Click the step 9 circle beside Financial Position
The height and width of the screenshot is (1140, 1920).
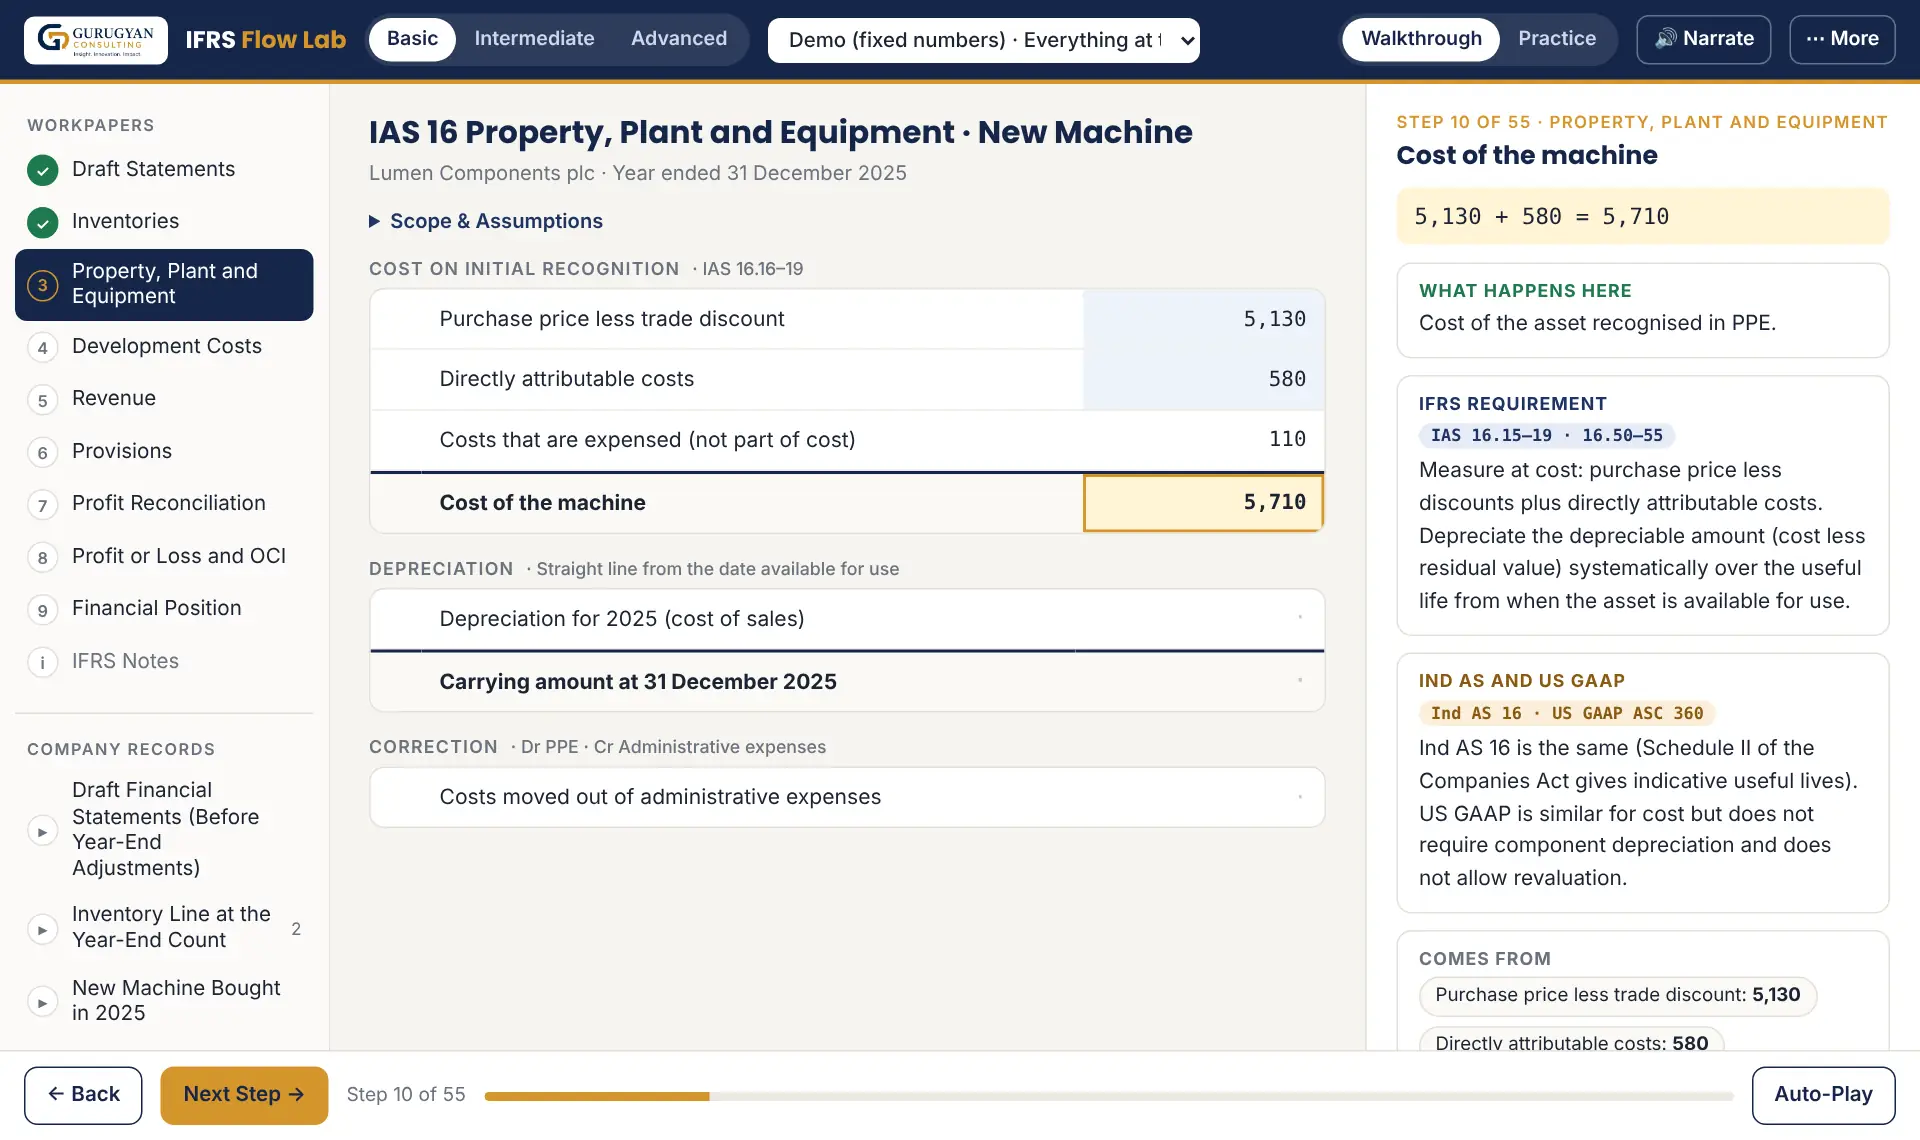pos(42,610)
